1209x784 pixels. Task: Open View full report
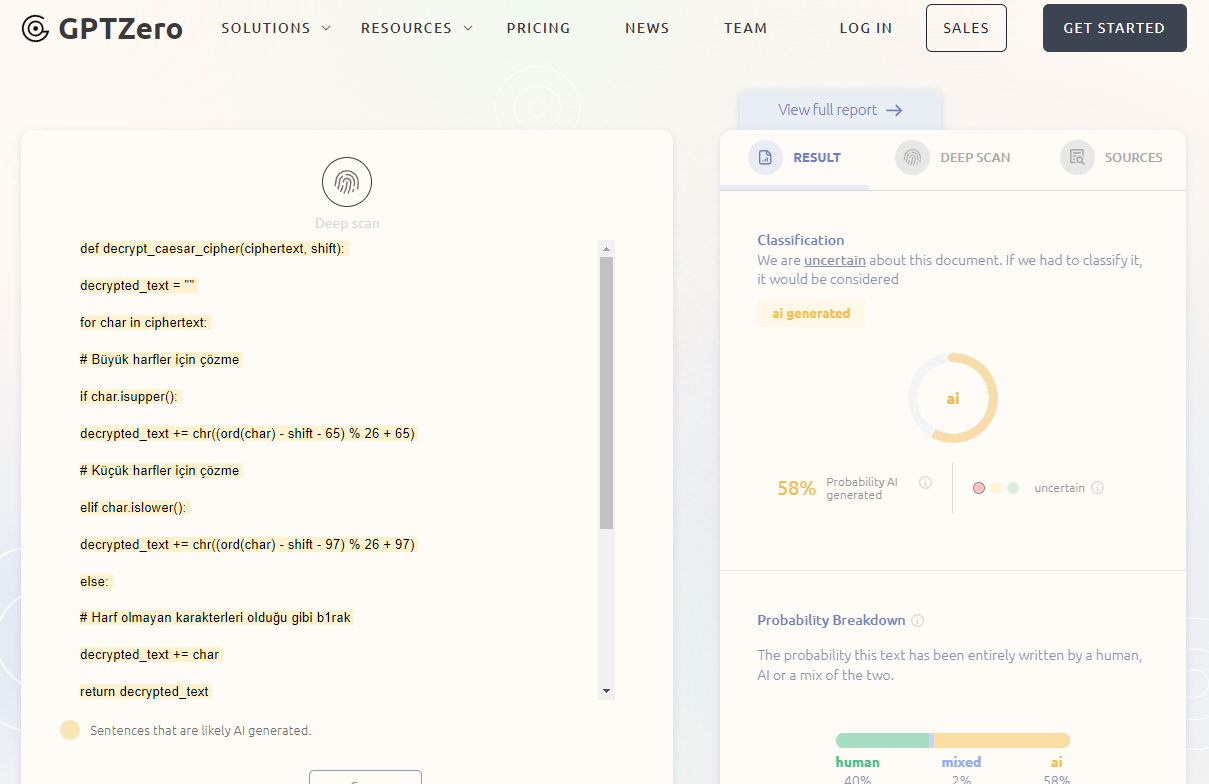(840, 110)
